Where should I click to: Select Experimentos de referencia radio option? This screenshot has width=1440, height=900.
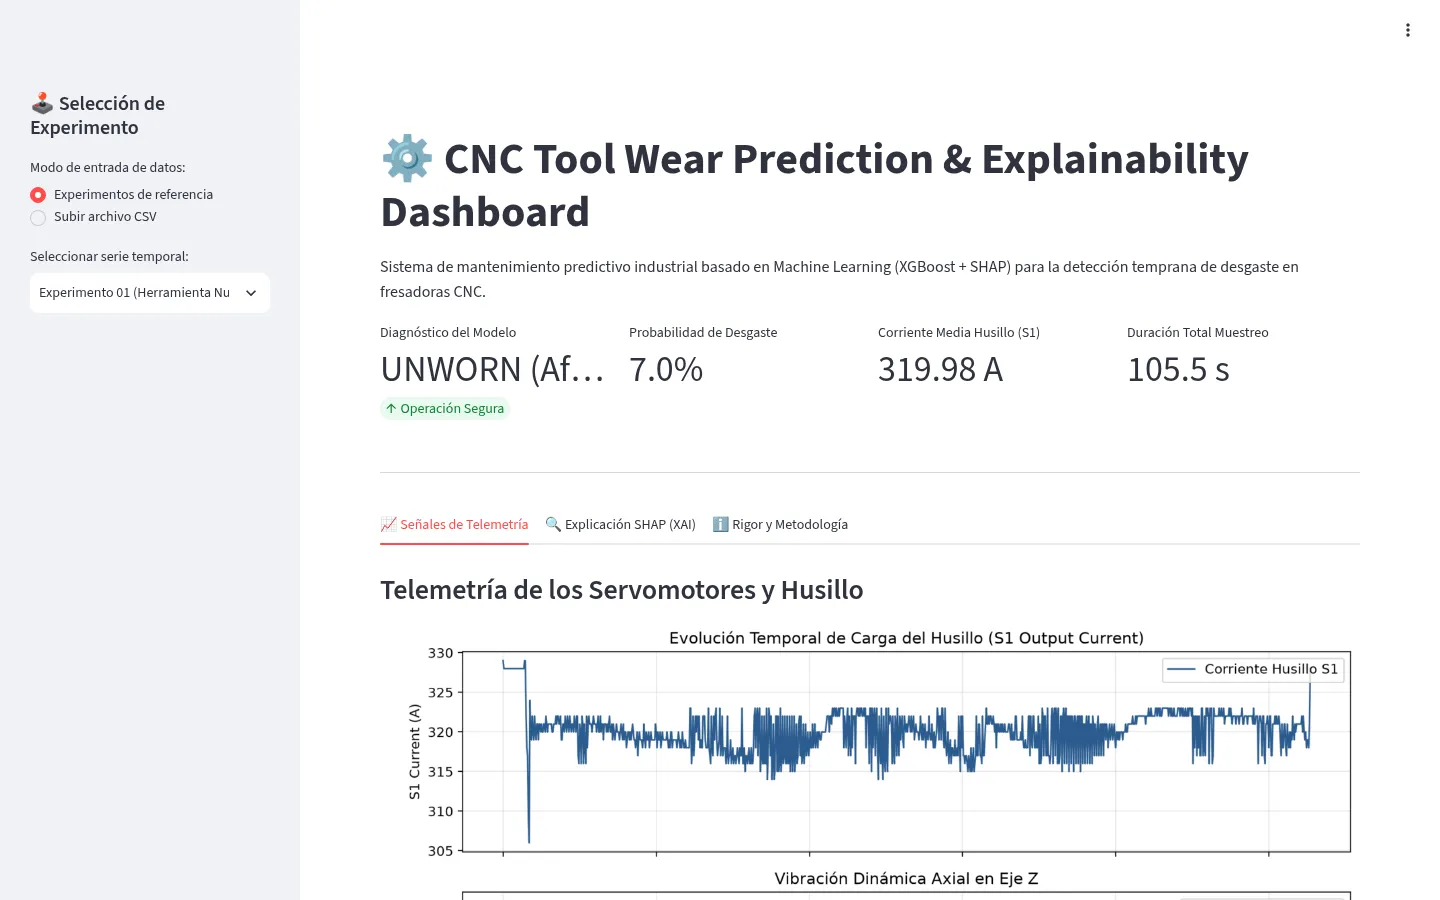tap(38, 195)
